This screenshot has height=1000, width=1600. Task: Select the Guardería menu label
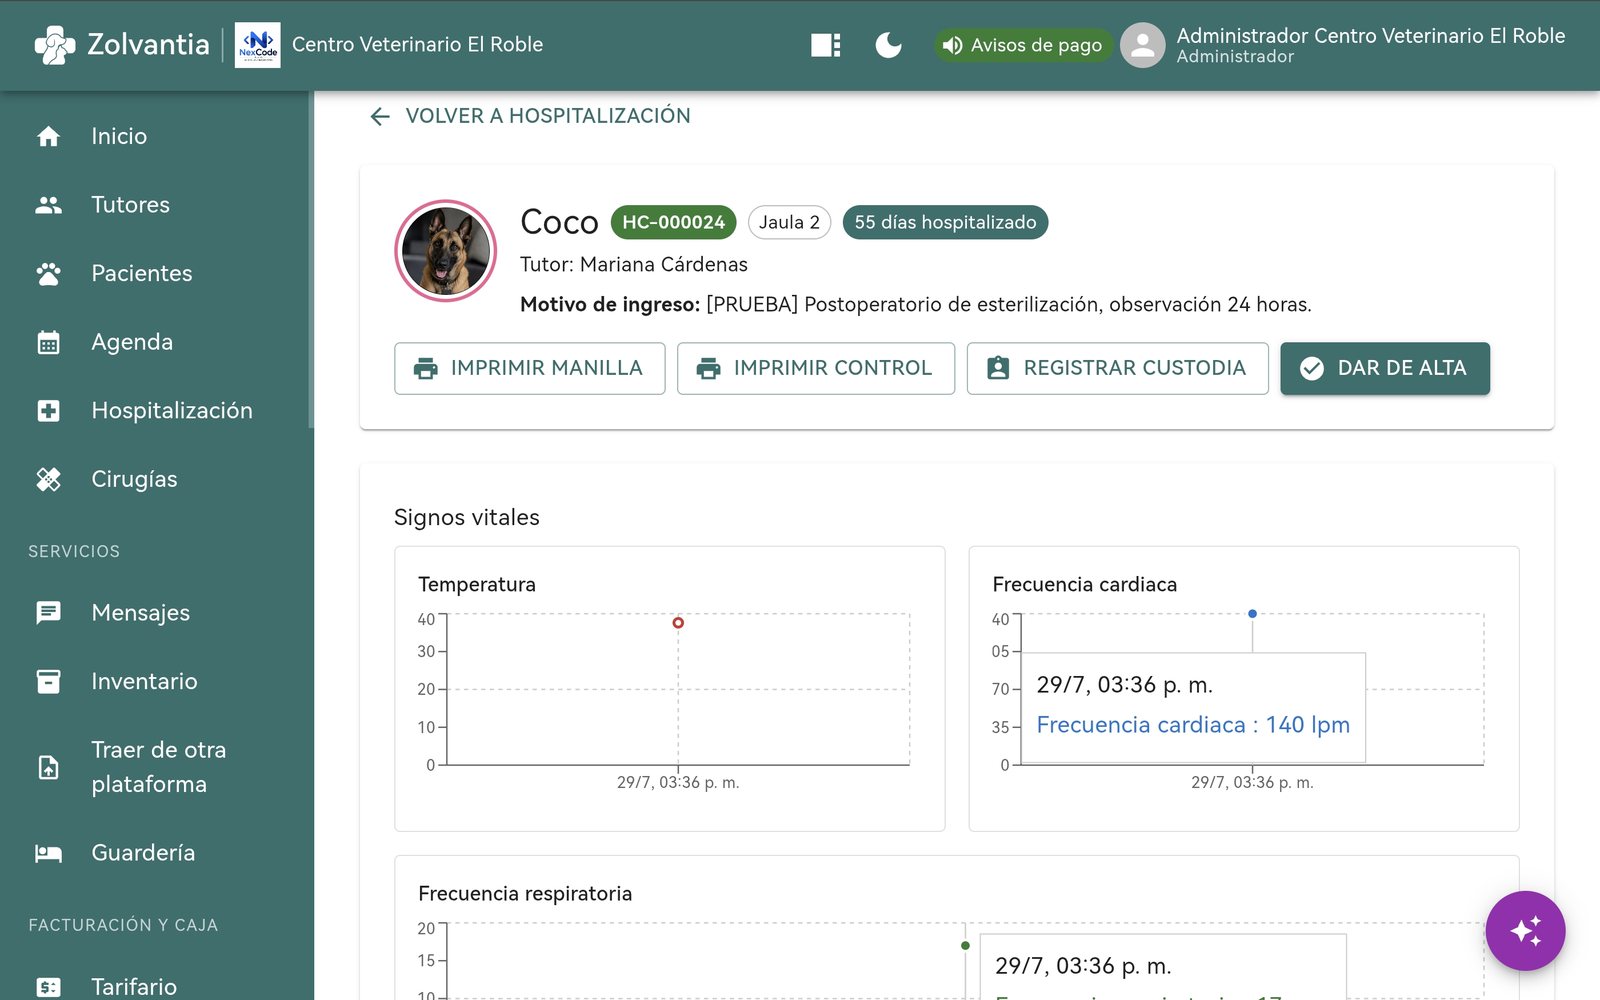pyautogui.click(x=143, y=853)
